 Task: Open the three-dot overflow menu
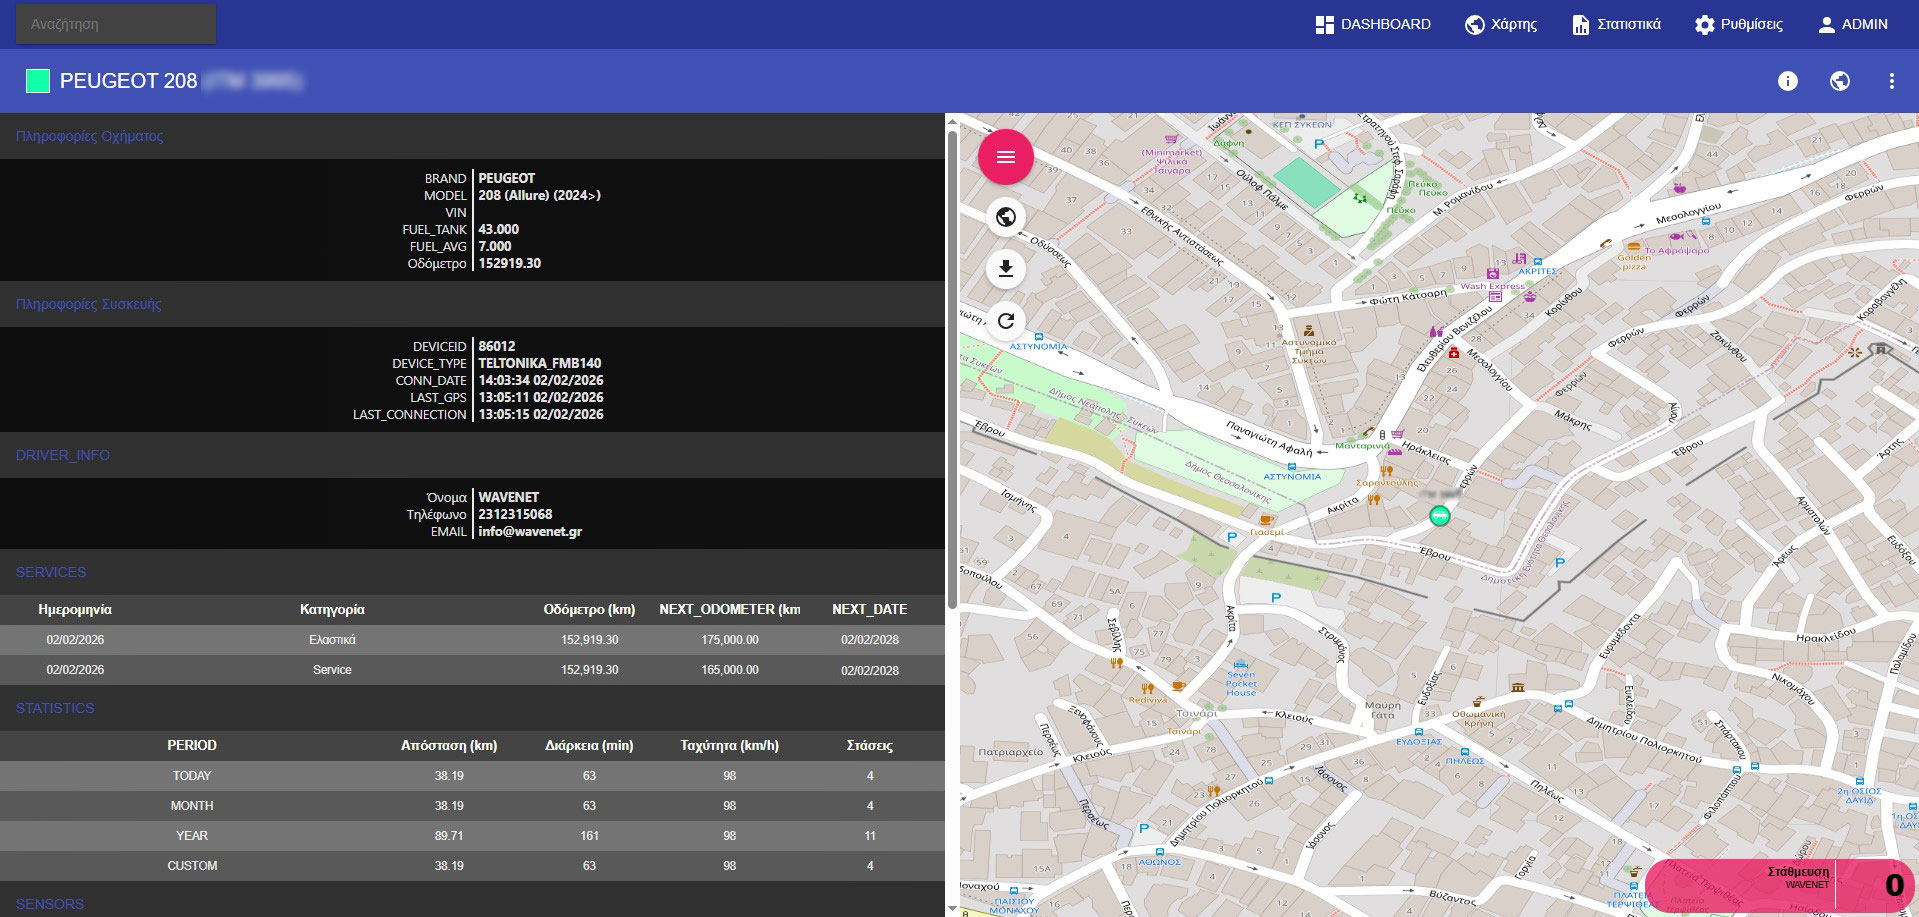[1892, 81]
